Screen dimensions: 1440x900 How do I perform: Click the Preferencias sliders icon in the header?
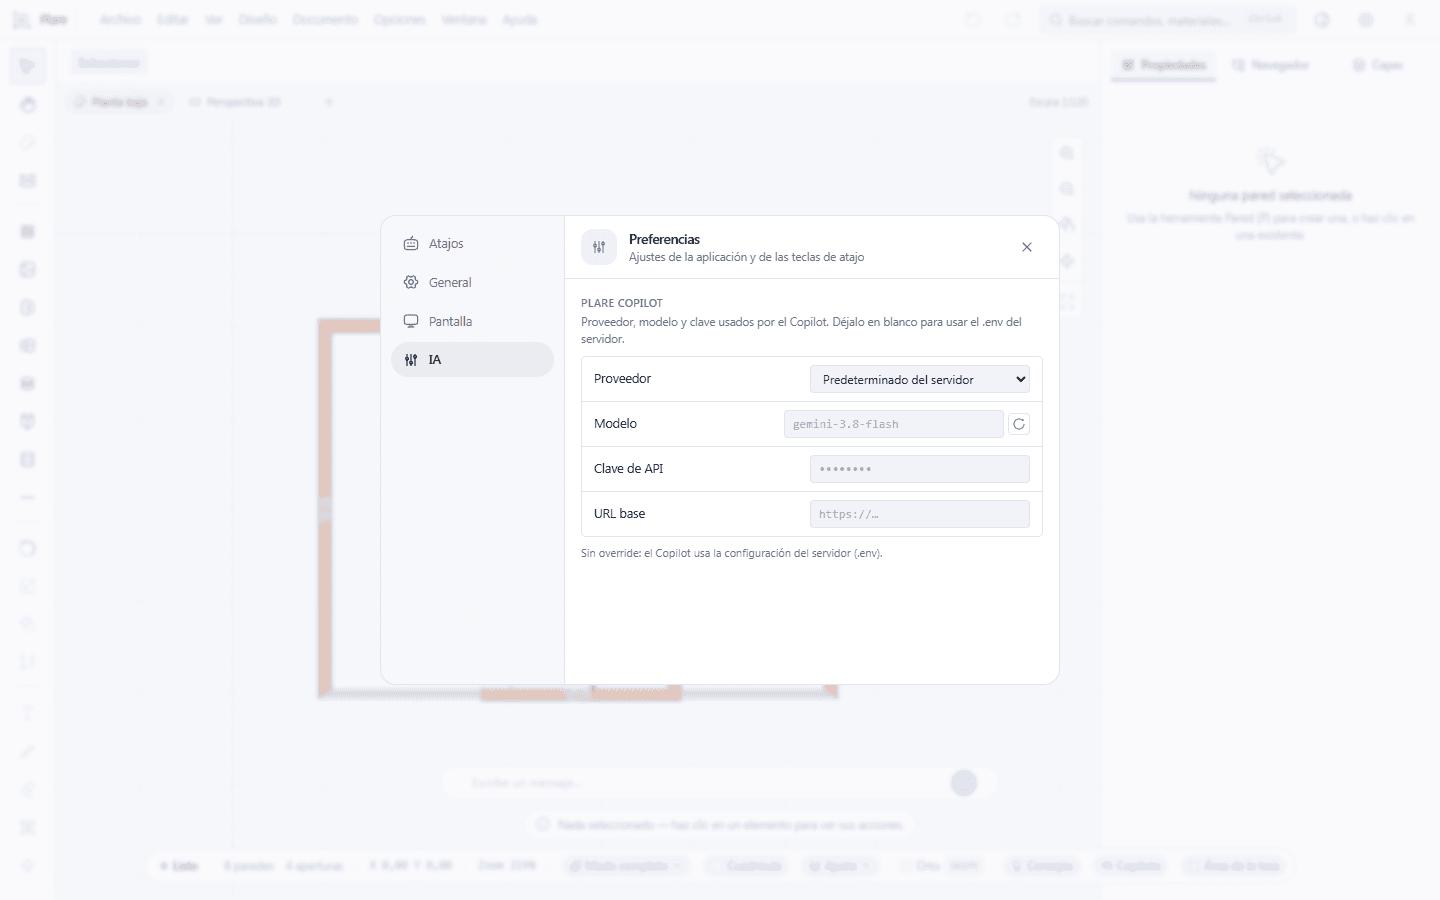tap(599, 247)
